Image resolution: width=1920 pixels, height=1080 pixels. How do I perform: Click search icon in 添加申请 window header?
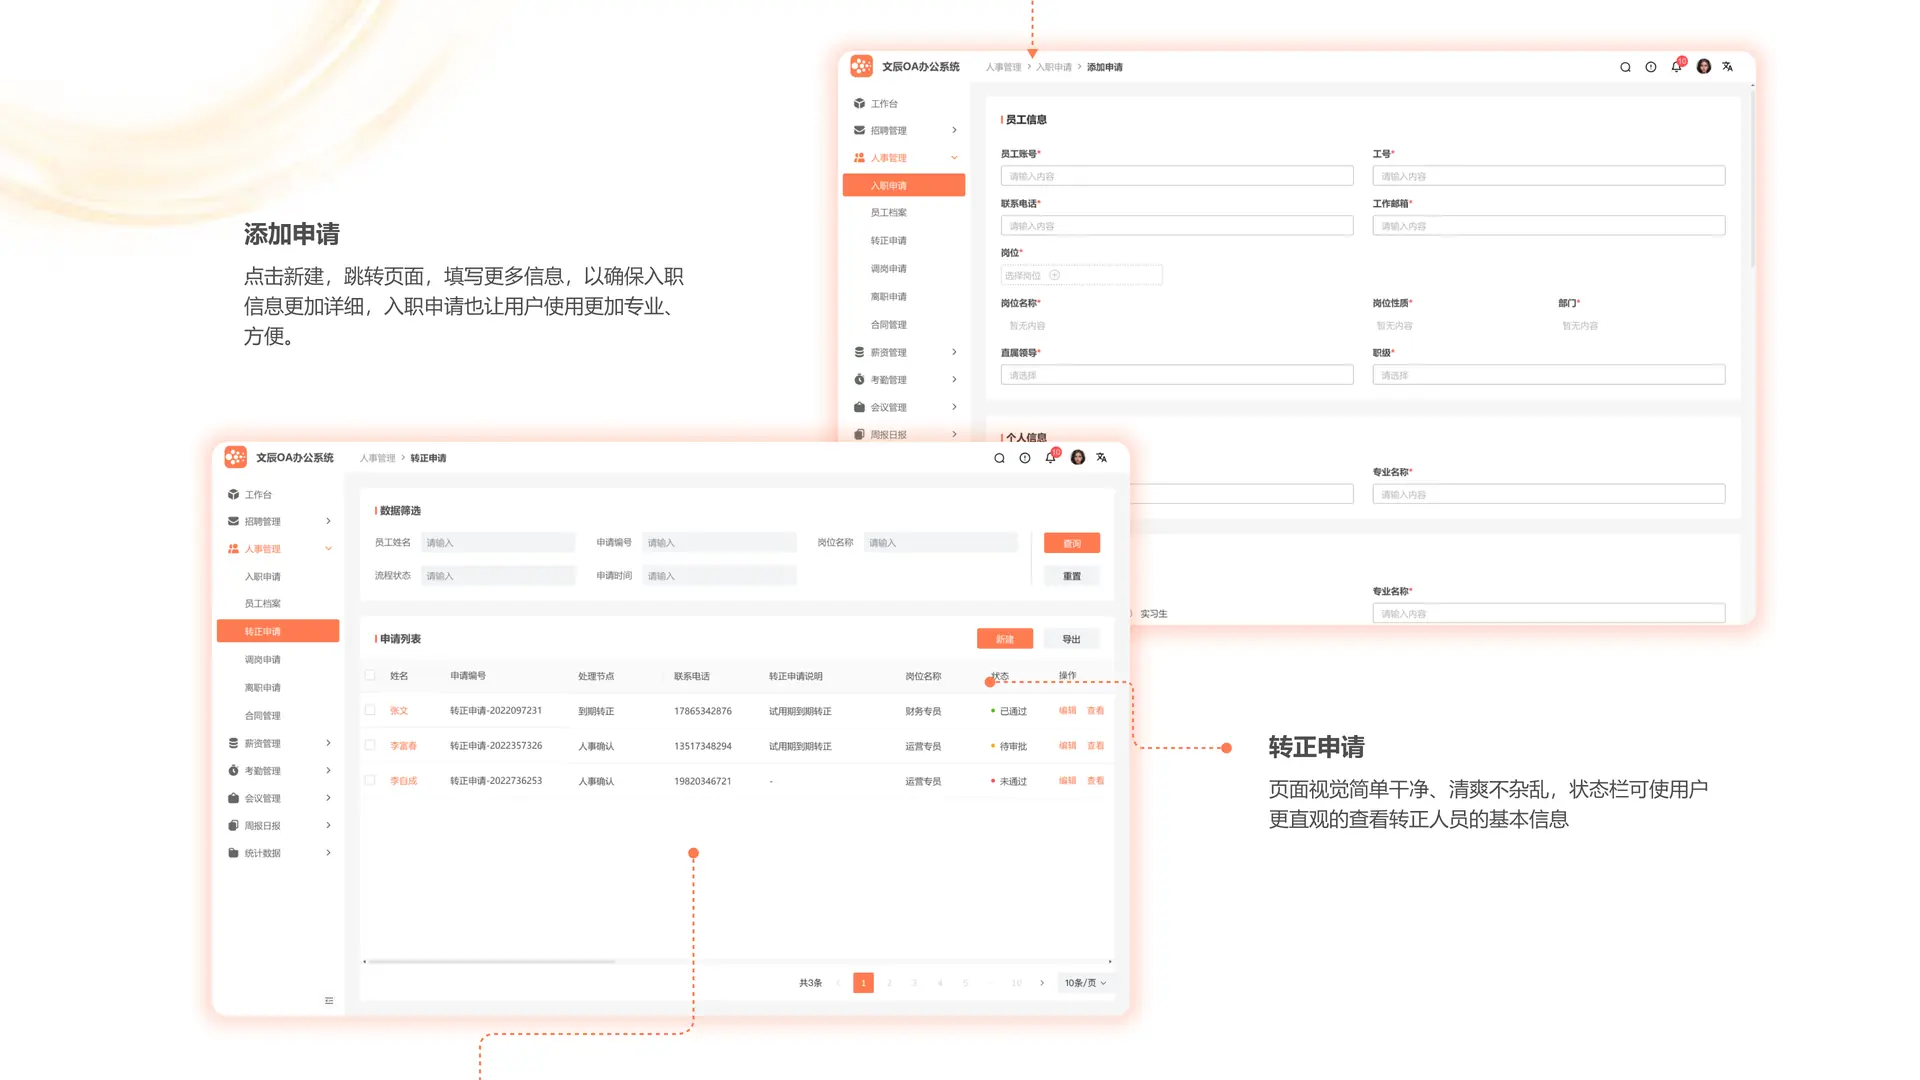pos(1625,67)
